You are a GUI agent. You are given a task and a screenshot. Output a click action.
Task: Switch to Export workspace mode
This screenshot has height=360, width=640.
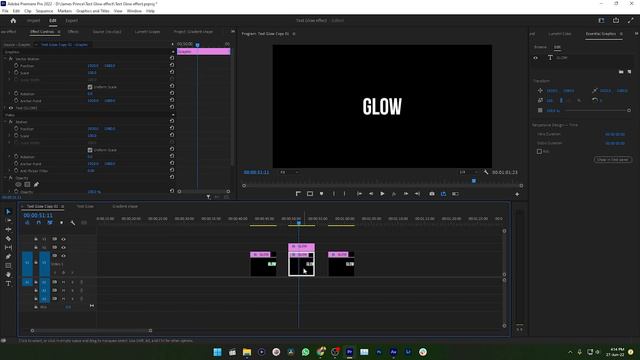tap(71, 20)
